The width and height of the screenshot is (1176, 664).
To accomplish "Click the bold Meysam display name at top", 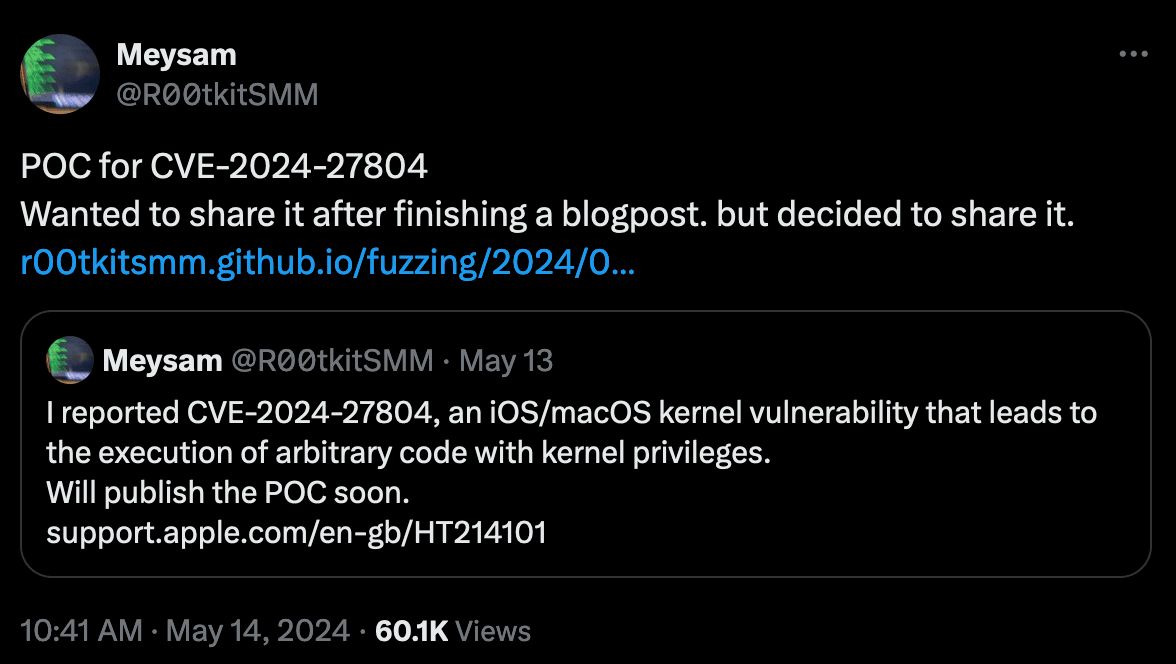I will 176,55.
